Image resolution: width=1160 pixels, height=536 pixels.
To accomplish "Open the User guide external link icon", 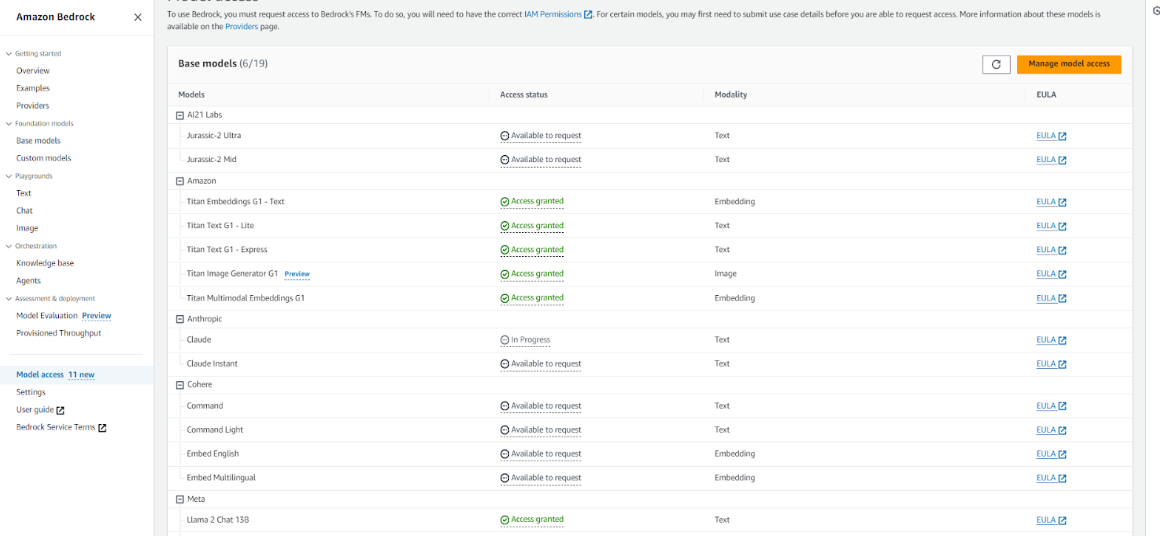I will click(60, 410).
